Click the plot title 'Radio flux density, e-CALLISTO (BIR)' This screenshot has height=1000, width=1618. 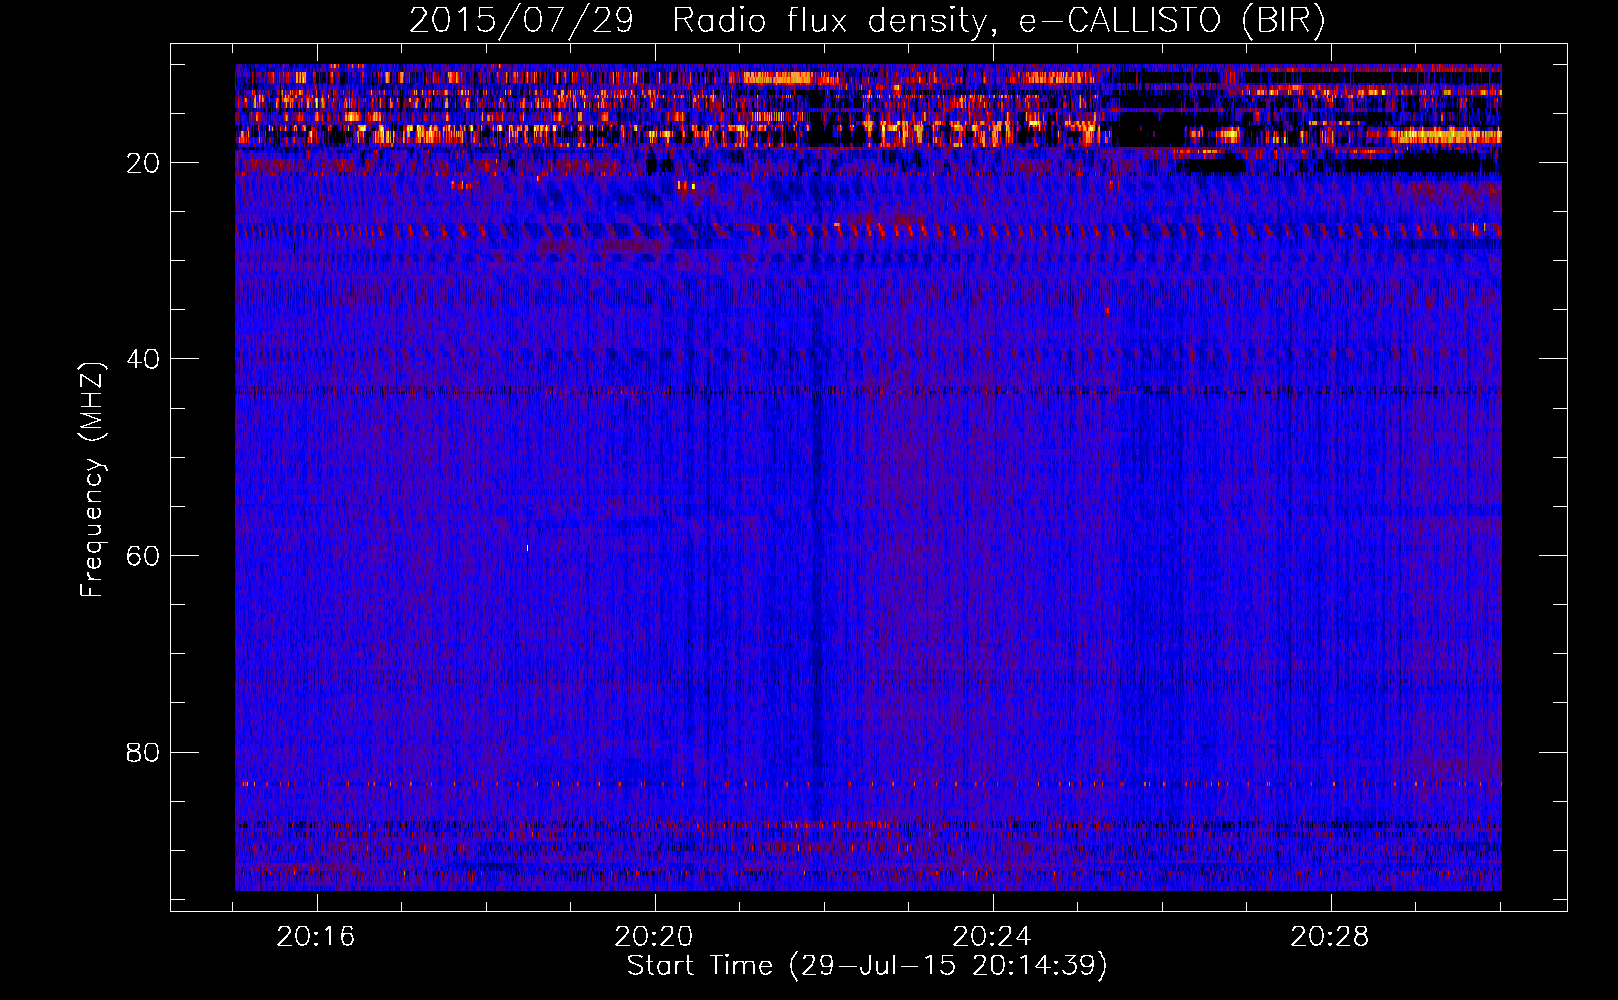(x=998, y=21)
